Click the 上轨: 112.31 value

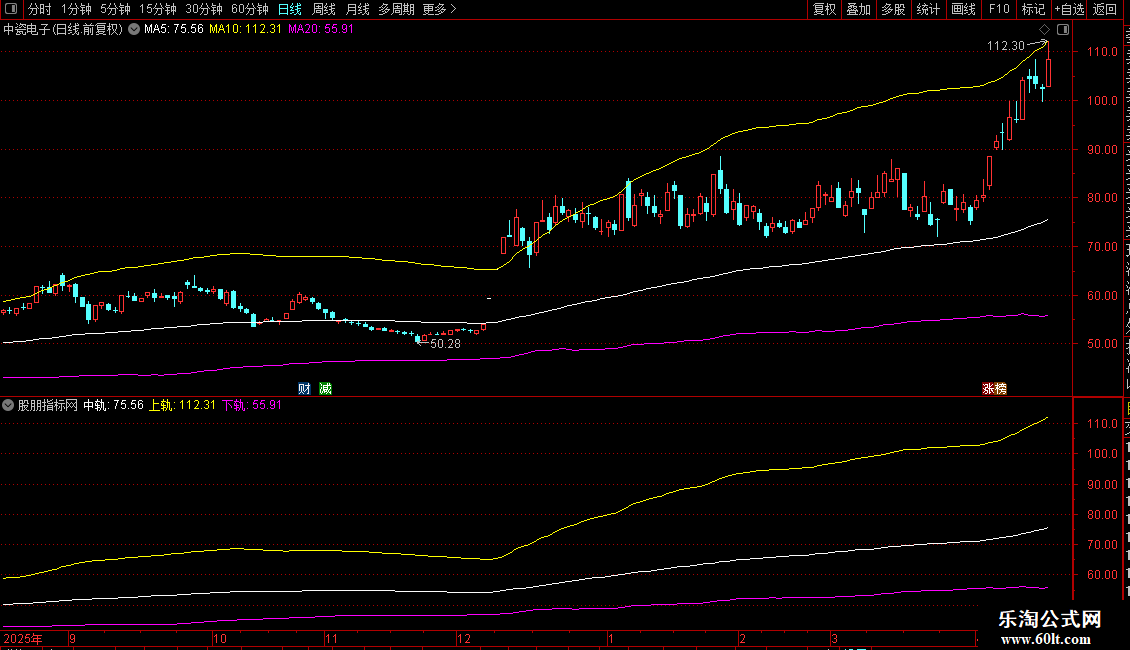182,405
